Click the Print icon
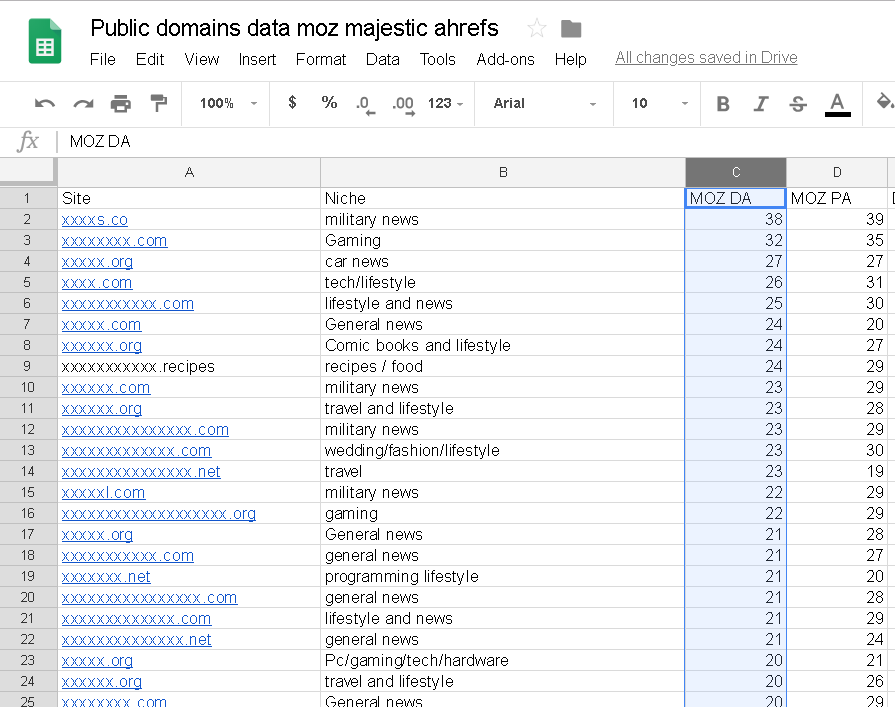895x707 pixels. (121, 103)
